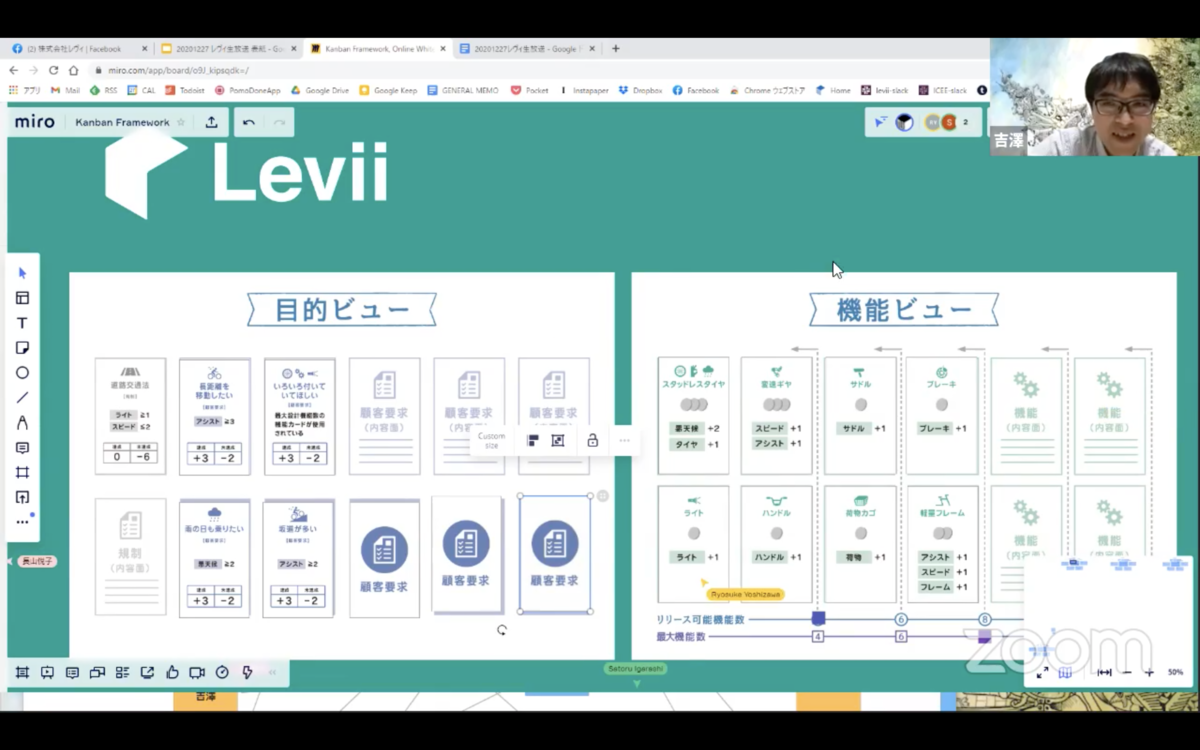The image size is (1200, 750).
Task: Open the GENERAL MEMO bookmark
Action: [x=462, y=90]
